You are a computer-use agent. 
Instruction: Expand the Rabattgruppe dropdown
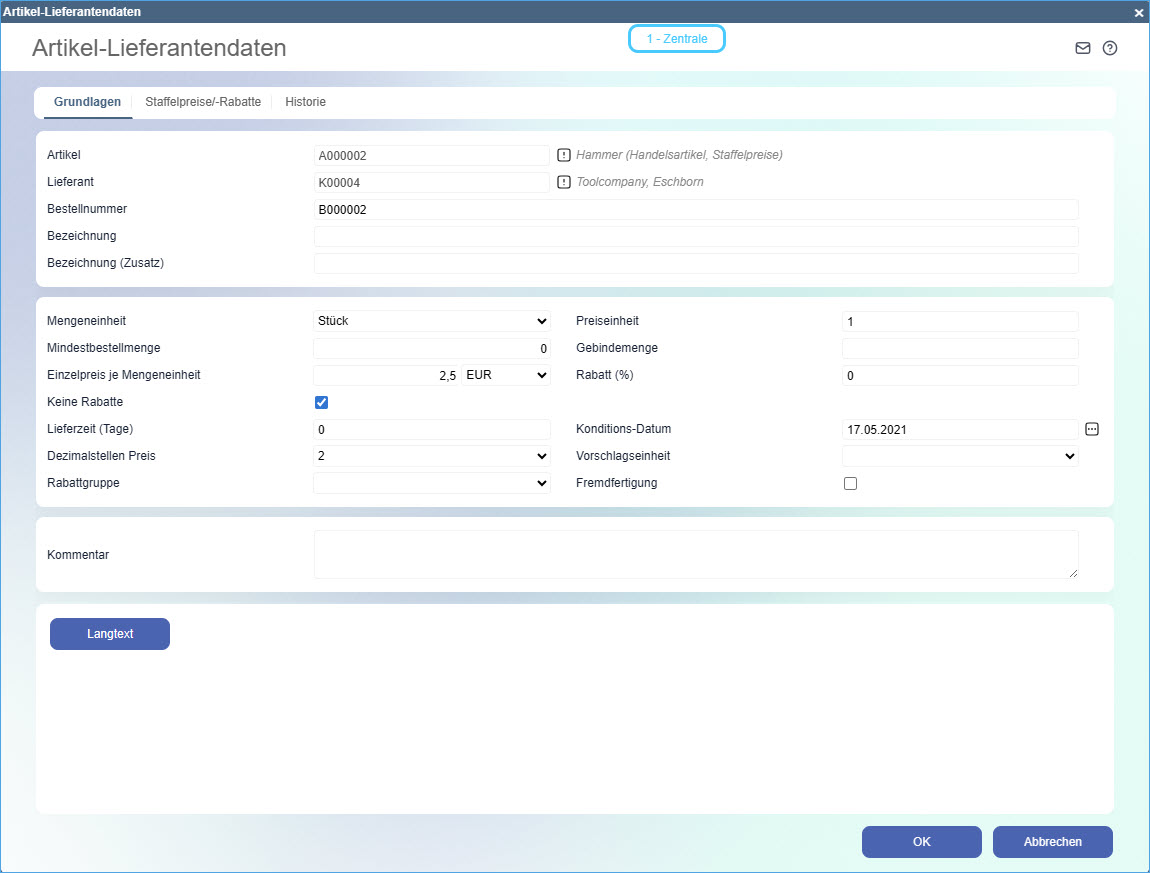[x=431, y=483]
